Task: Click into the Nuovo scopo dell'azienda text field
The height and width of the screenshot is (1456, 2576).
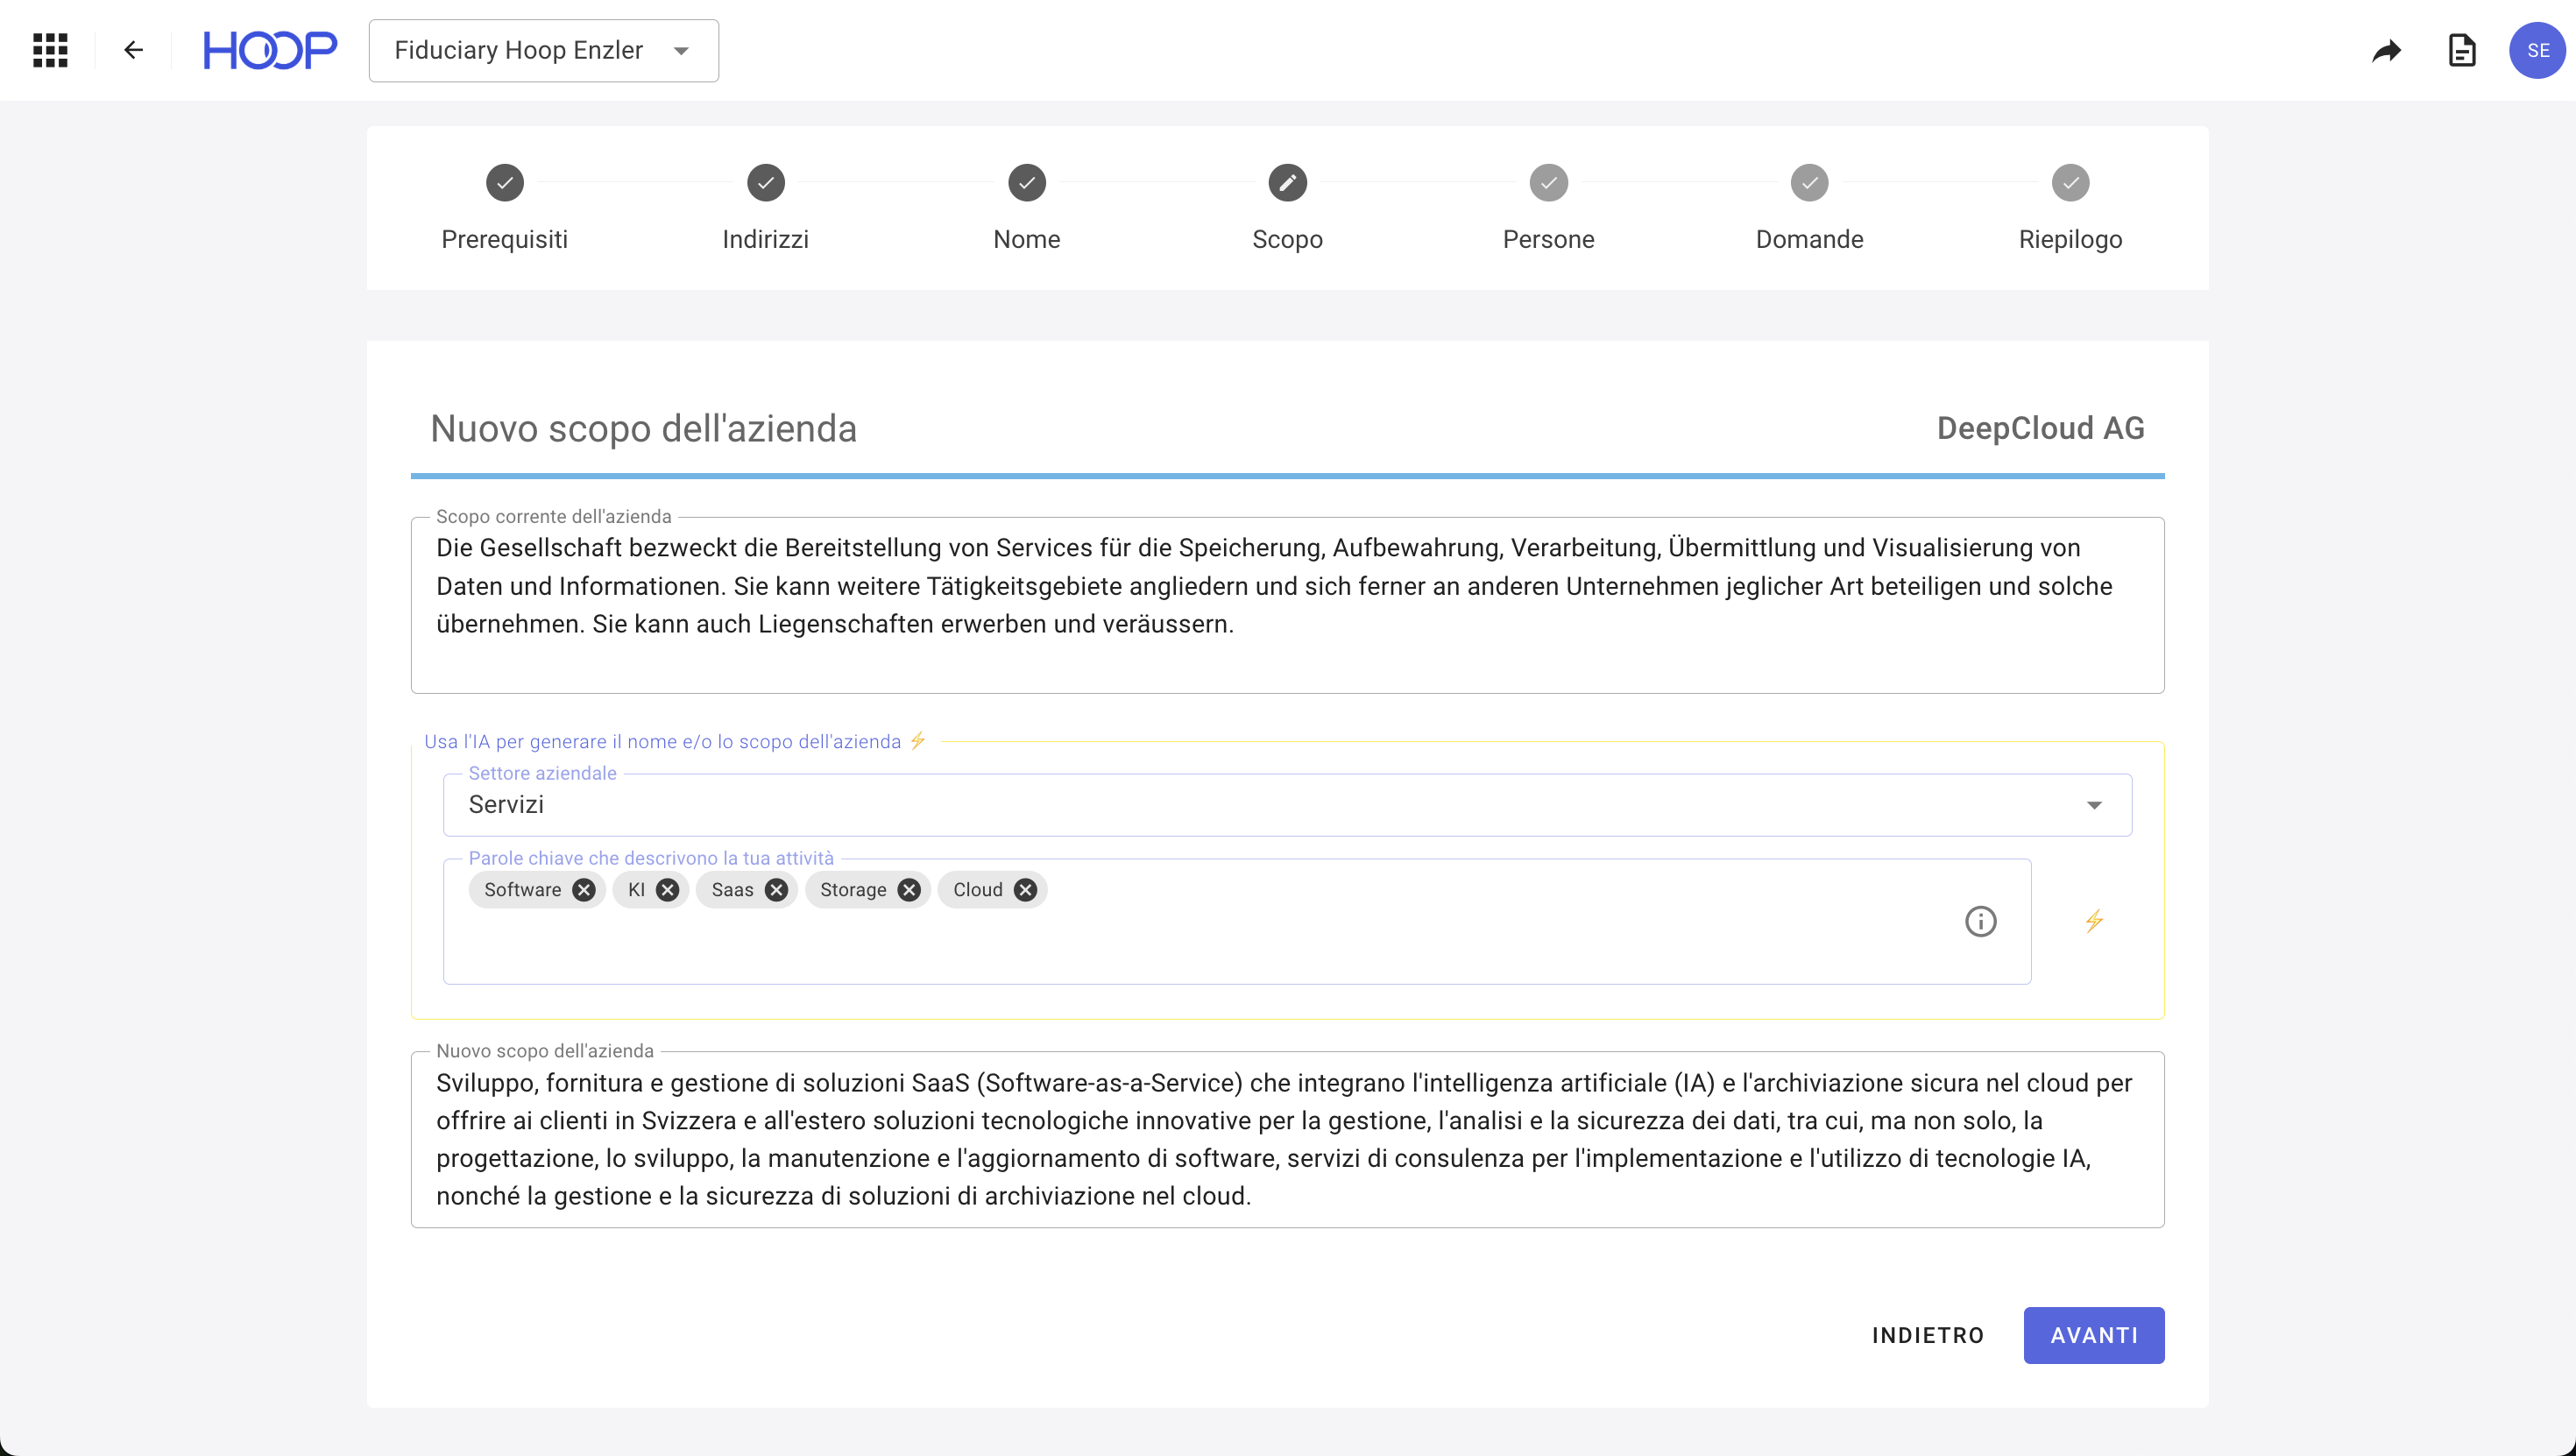Action: tap(1286, 1139)
